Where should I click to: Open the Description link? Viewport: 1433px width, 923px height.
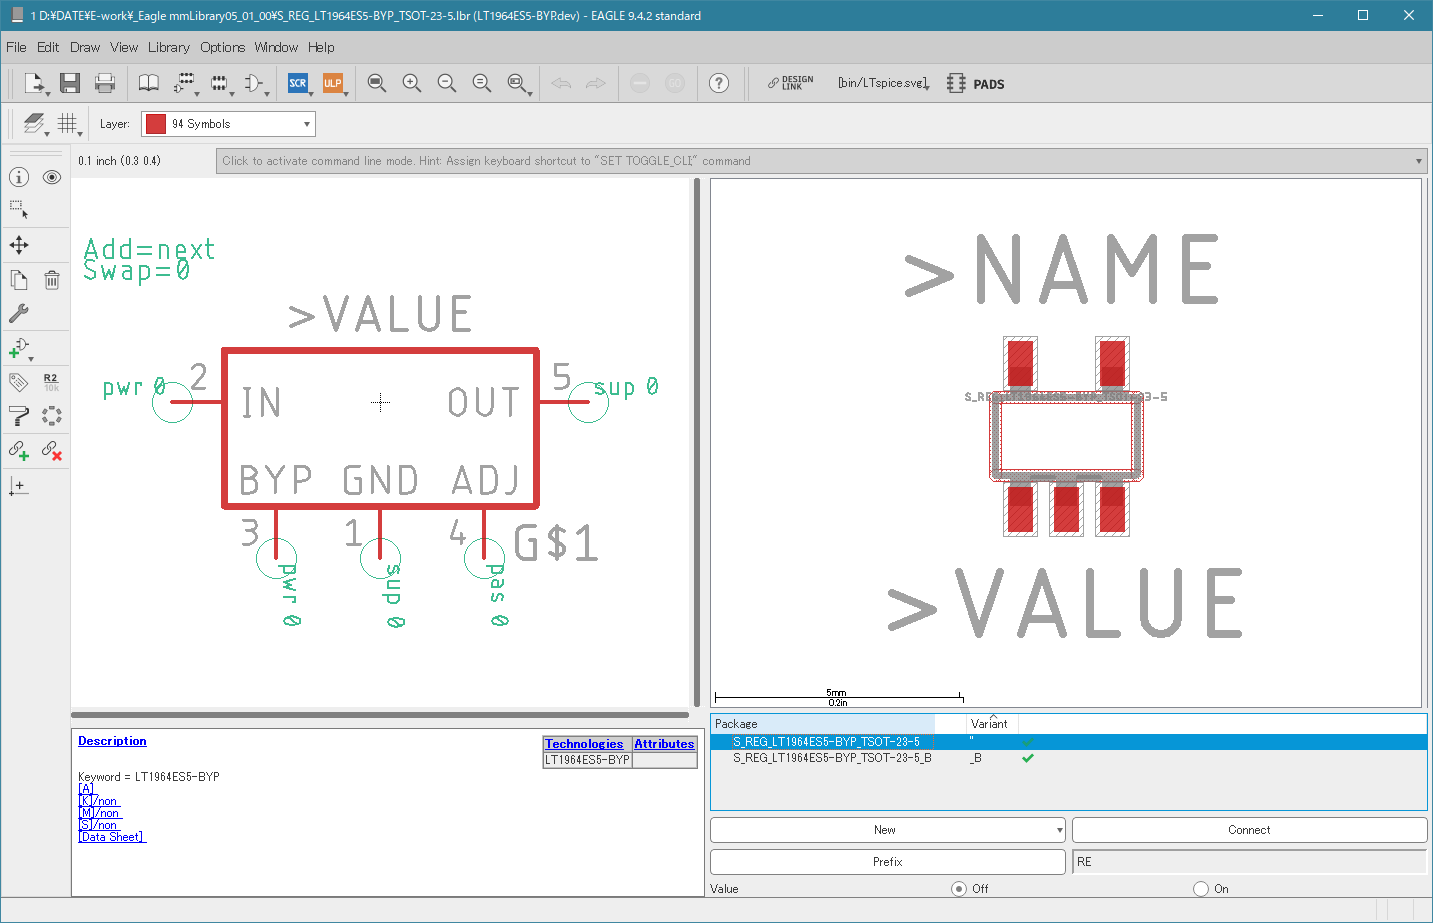(112, 741)
